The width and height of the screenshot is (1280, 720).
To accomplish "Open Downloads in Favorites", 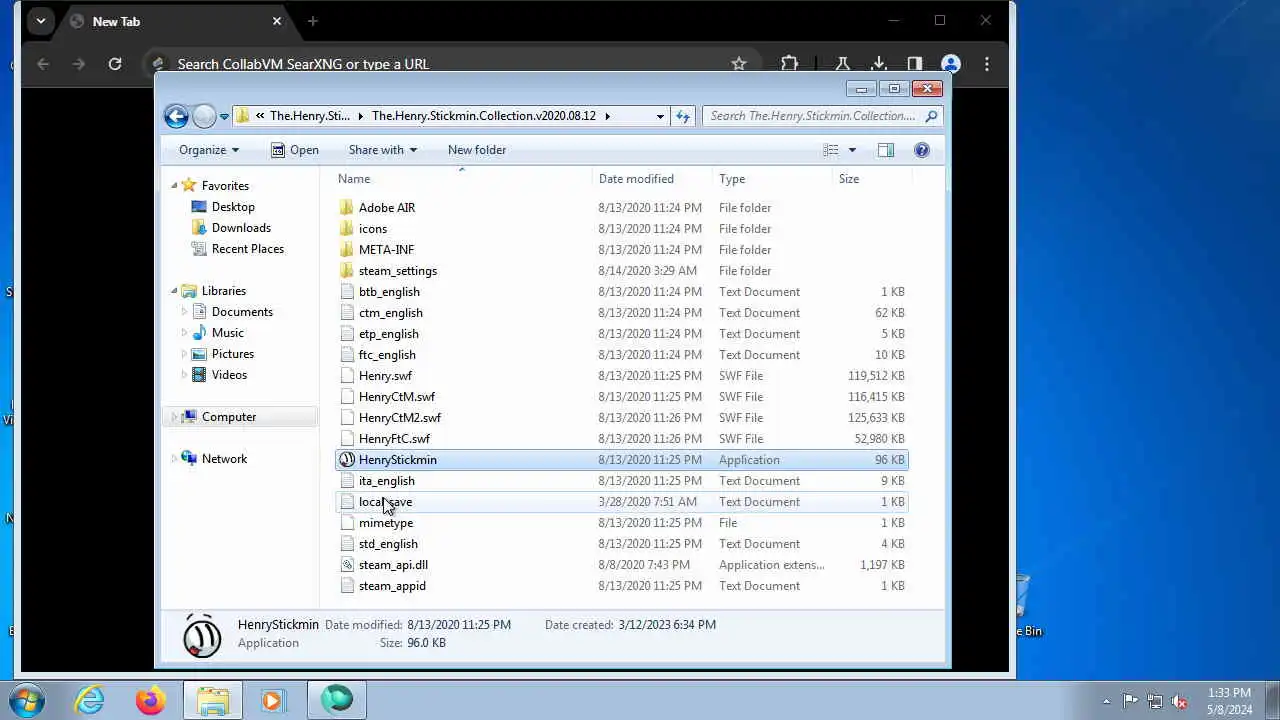I will click(241, 228).
